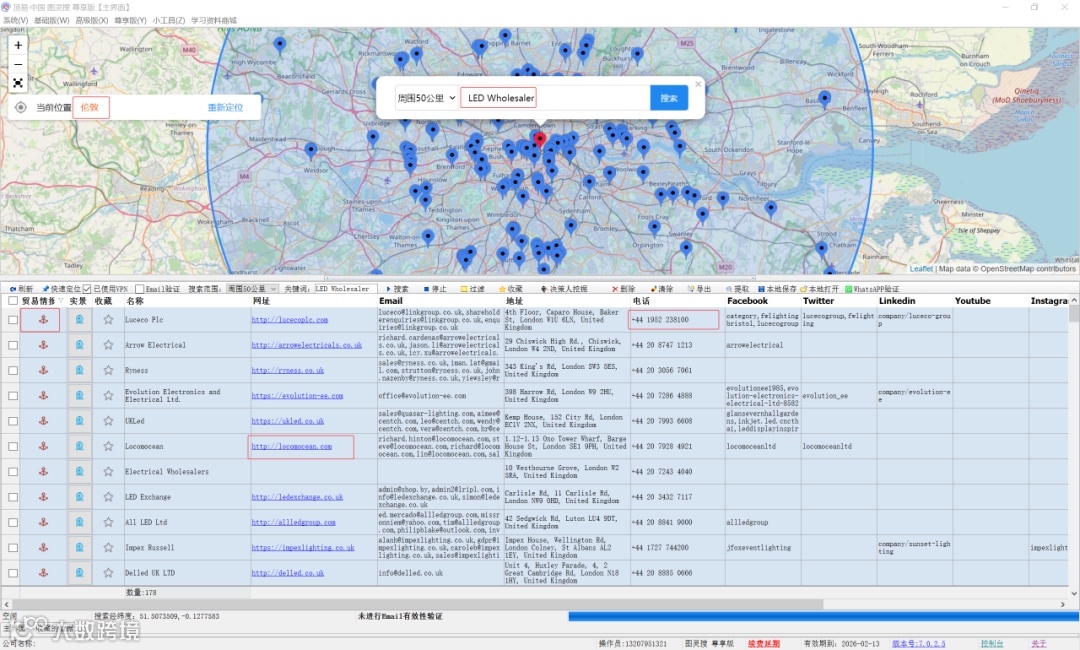This screenshot has width=1080, height=650.
Task: Click the 清除 clear toolbar button
Action: click(661, 289)
